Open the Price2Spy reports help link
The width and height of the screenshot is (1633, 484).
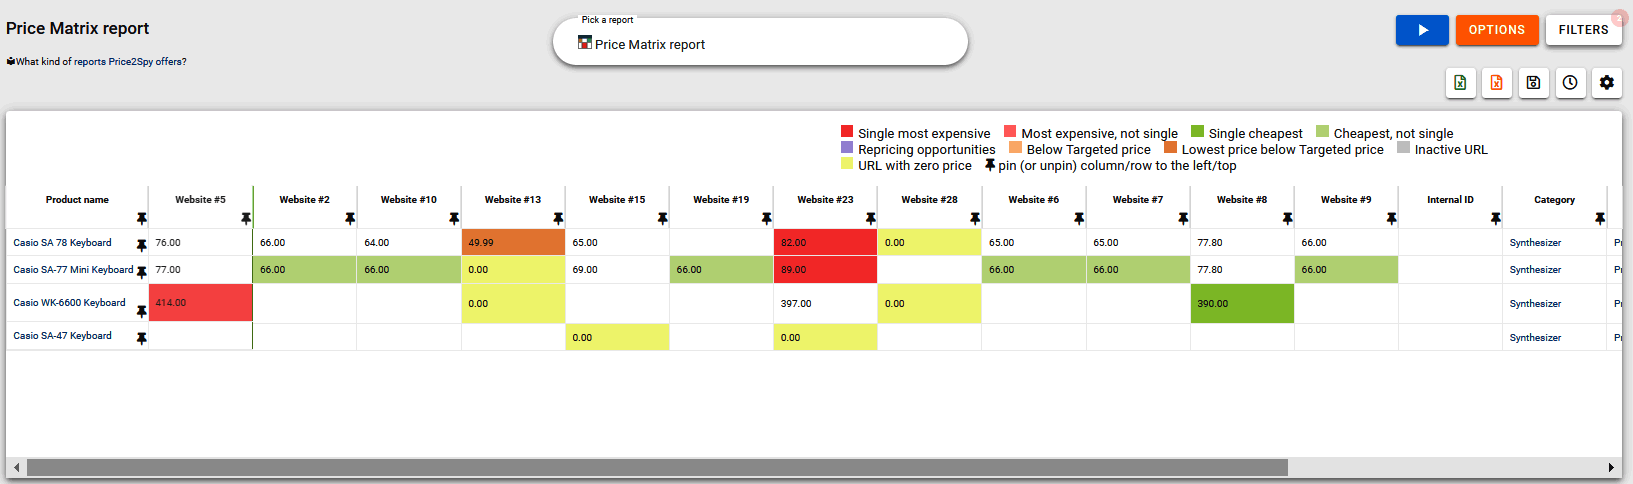click(100, 62)
